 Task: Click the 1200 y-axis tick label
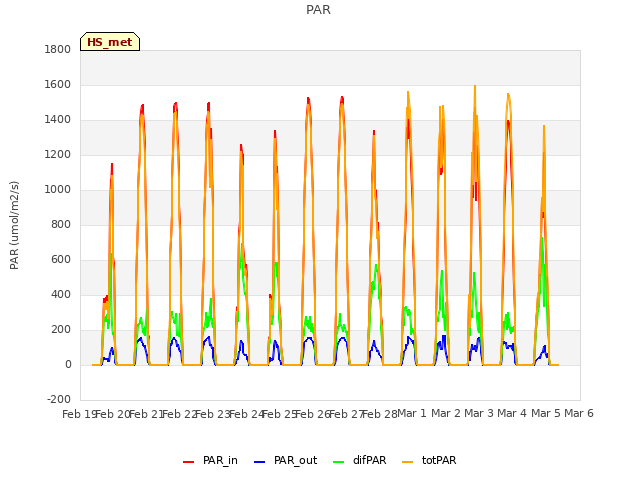(58, 155)
